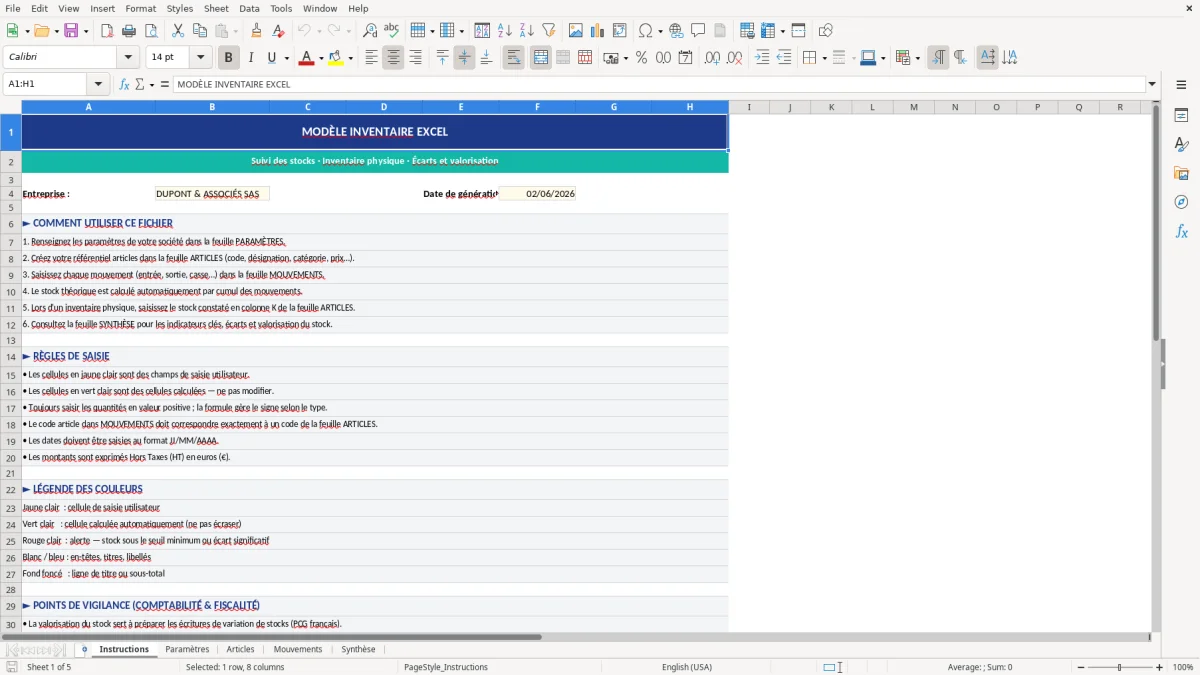Expand Name Box dropdown
This screenshot has width=1200, height=675.
[98, 85]
